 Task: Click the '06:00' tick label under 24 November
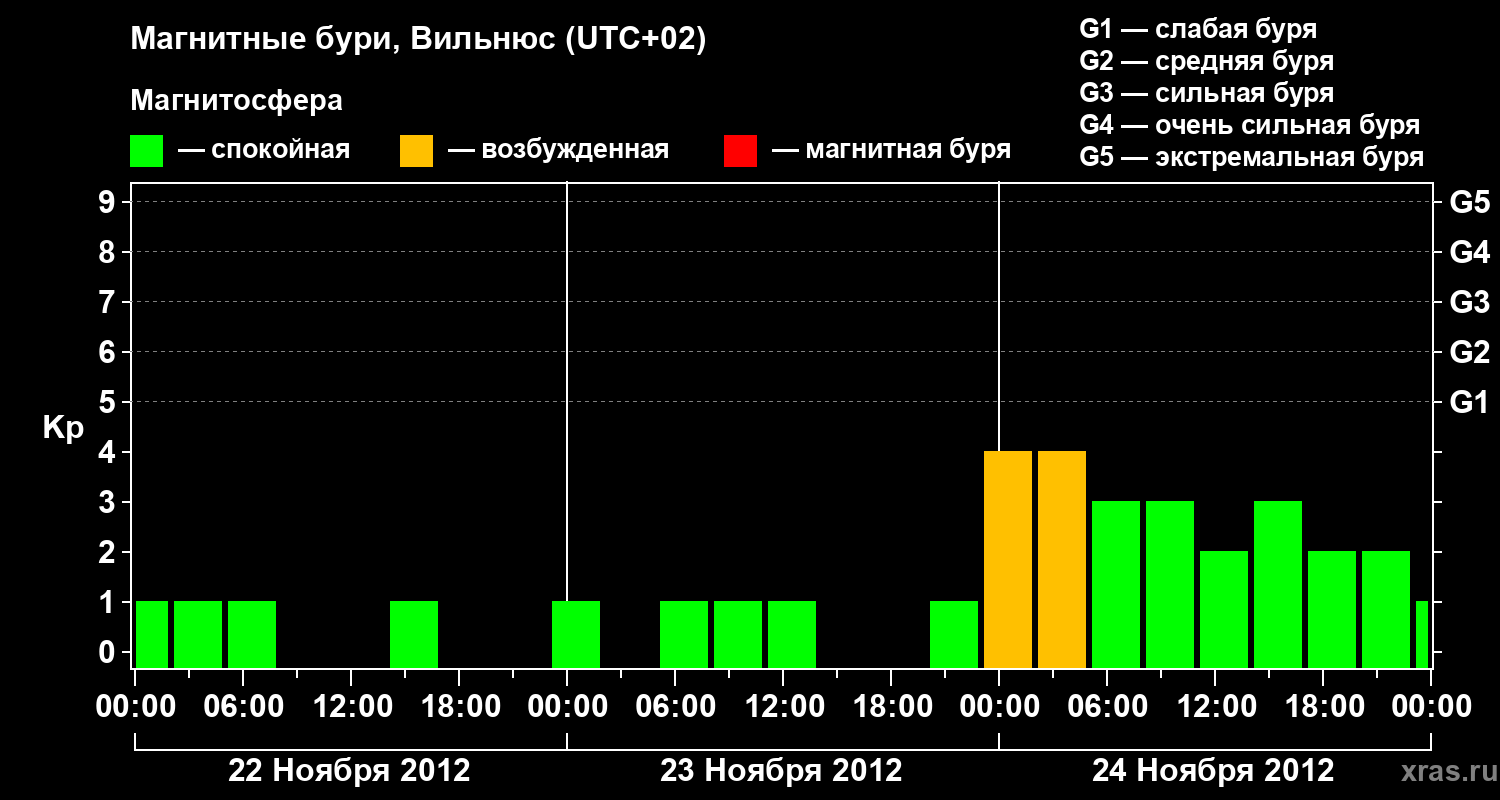[1107, 707]
